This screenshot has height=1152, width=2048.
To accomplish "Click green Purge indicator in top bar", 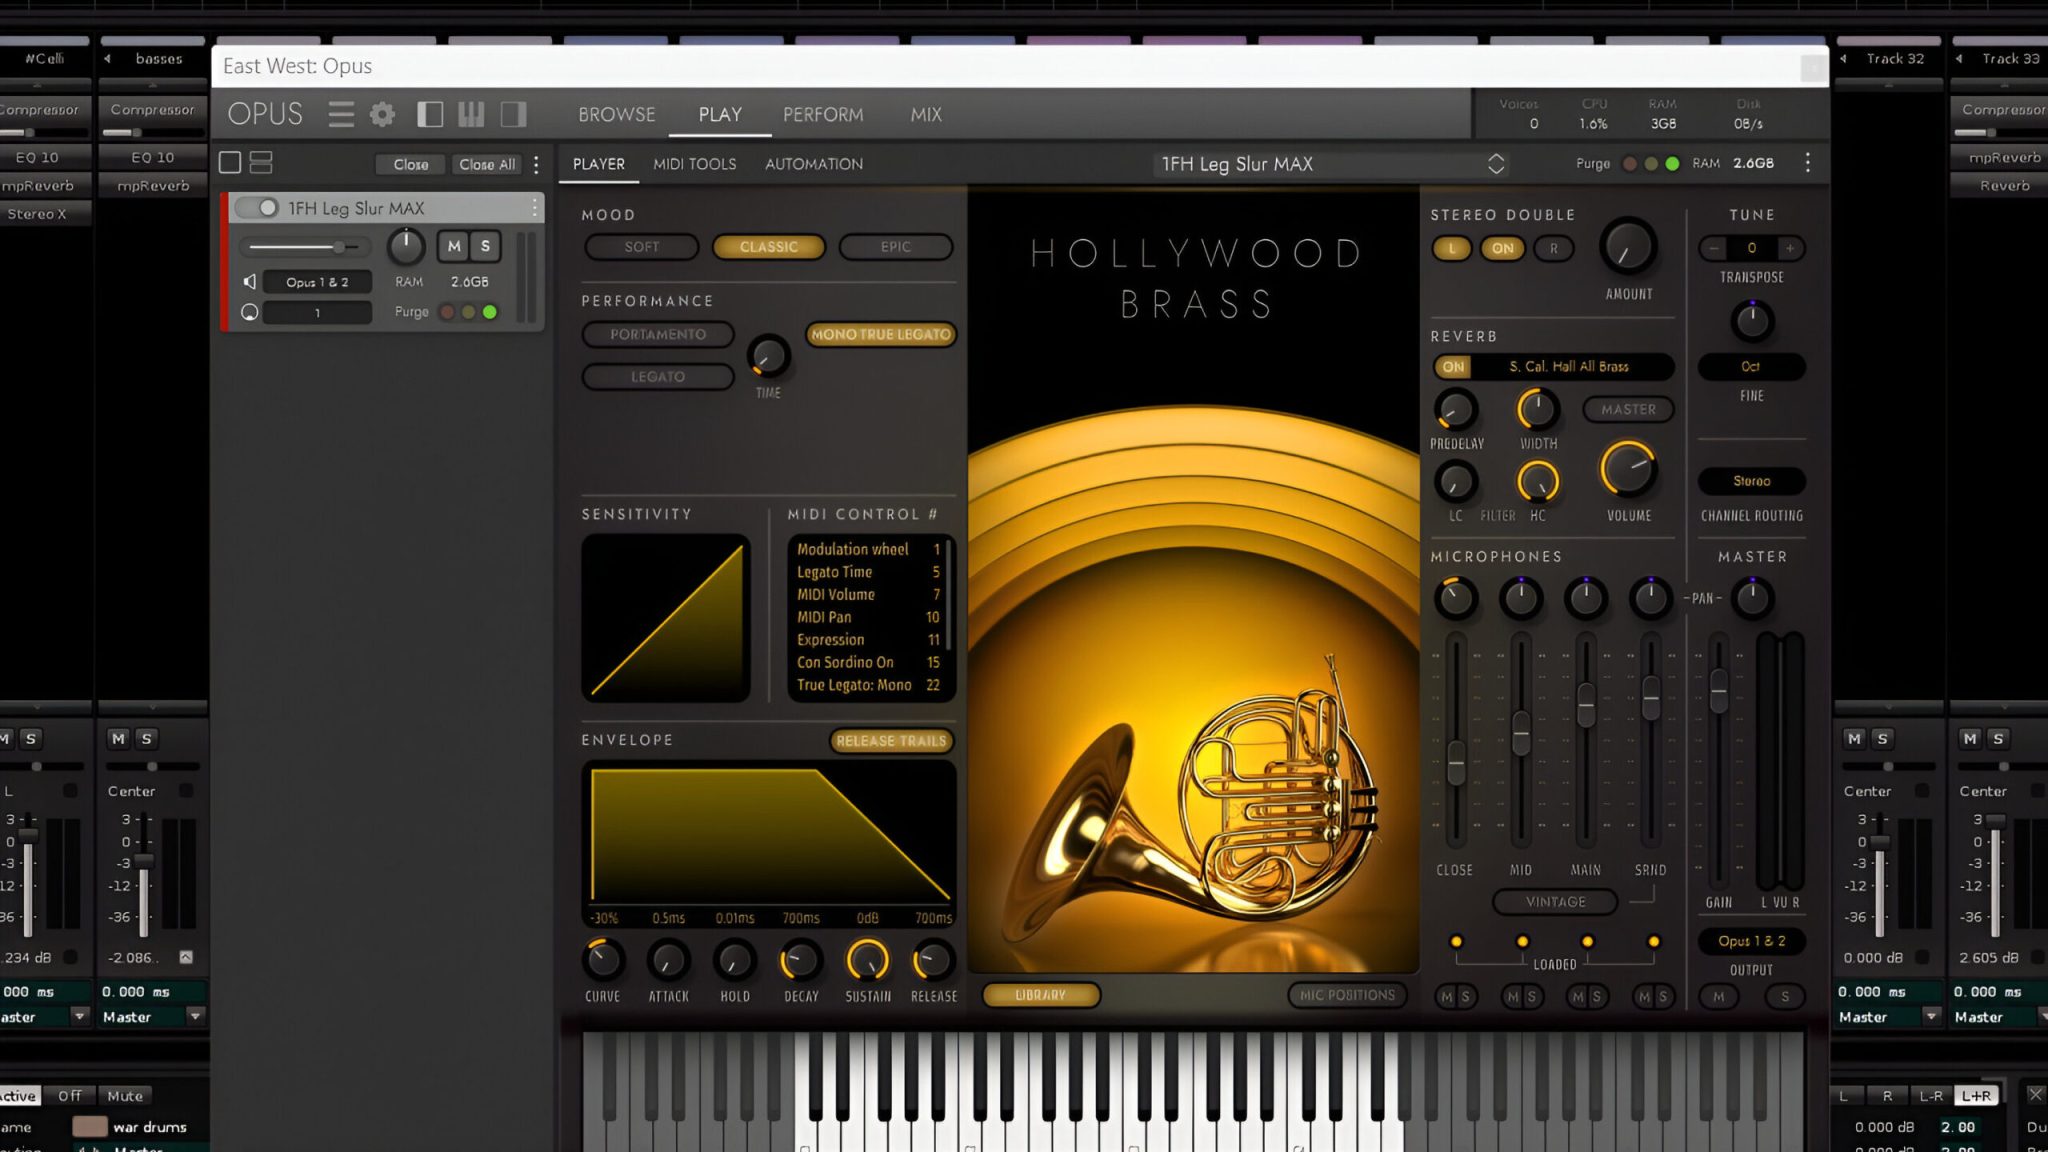I will (1672, 163).
